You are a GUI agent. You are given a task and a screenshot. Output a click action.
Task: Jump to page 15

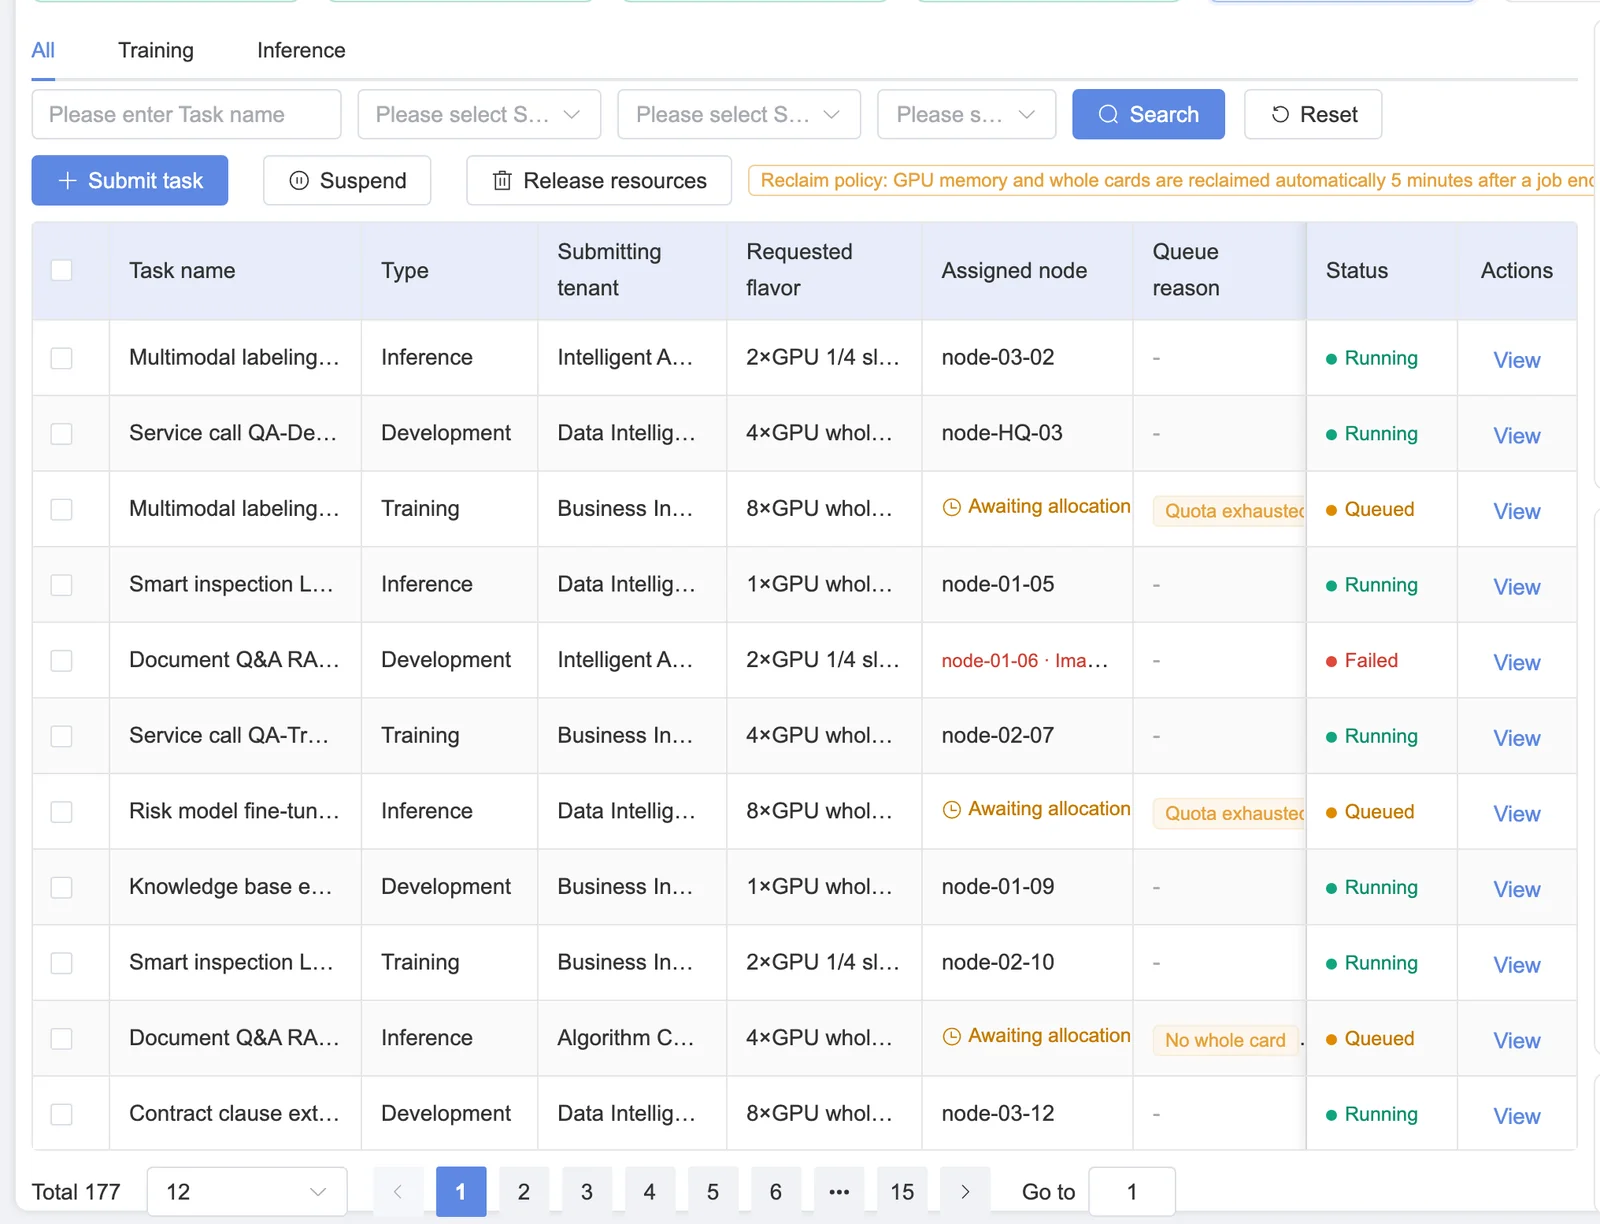tap(902, 1192)
